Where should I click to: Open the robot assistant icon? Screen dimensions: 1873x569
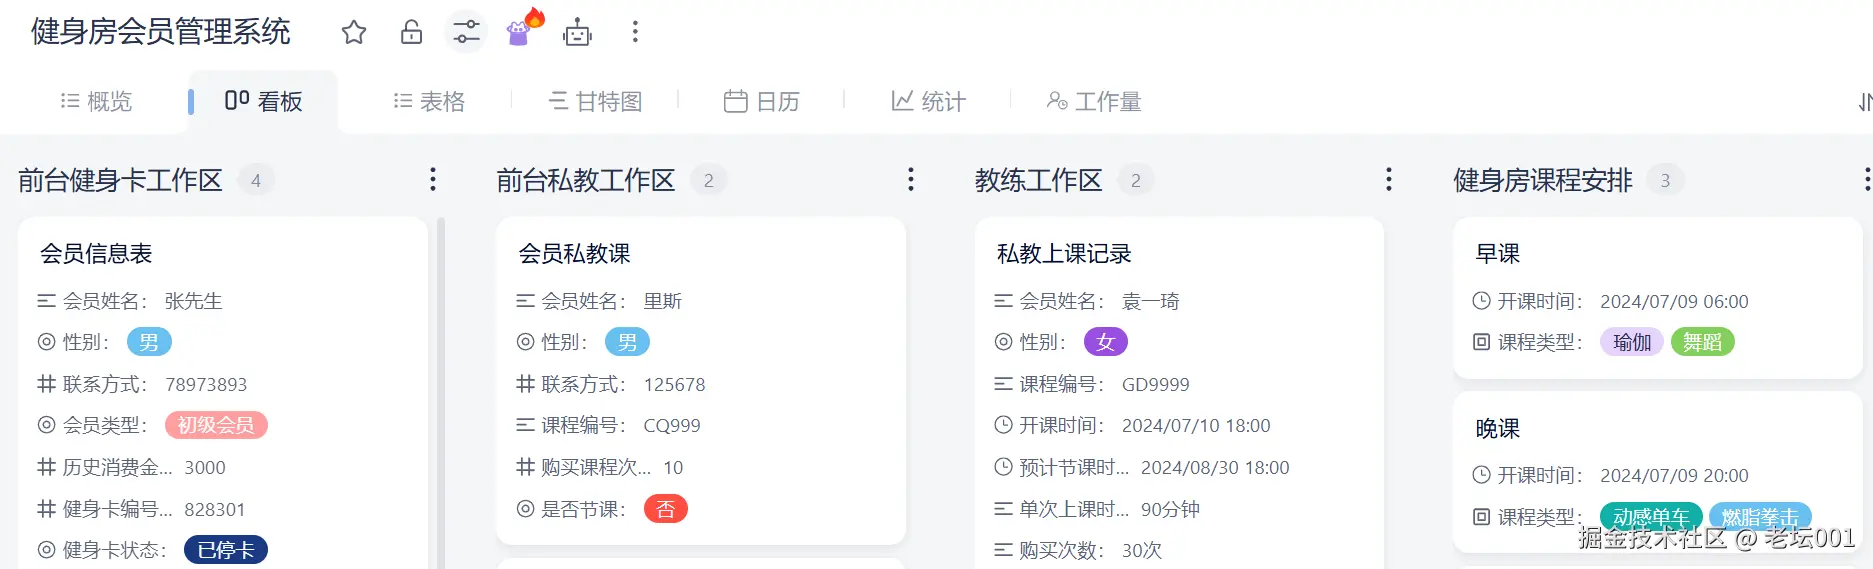(577, 33)
